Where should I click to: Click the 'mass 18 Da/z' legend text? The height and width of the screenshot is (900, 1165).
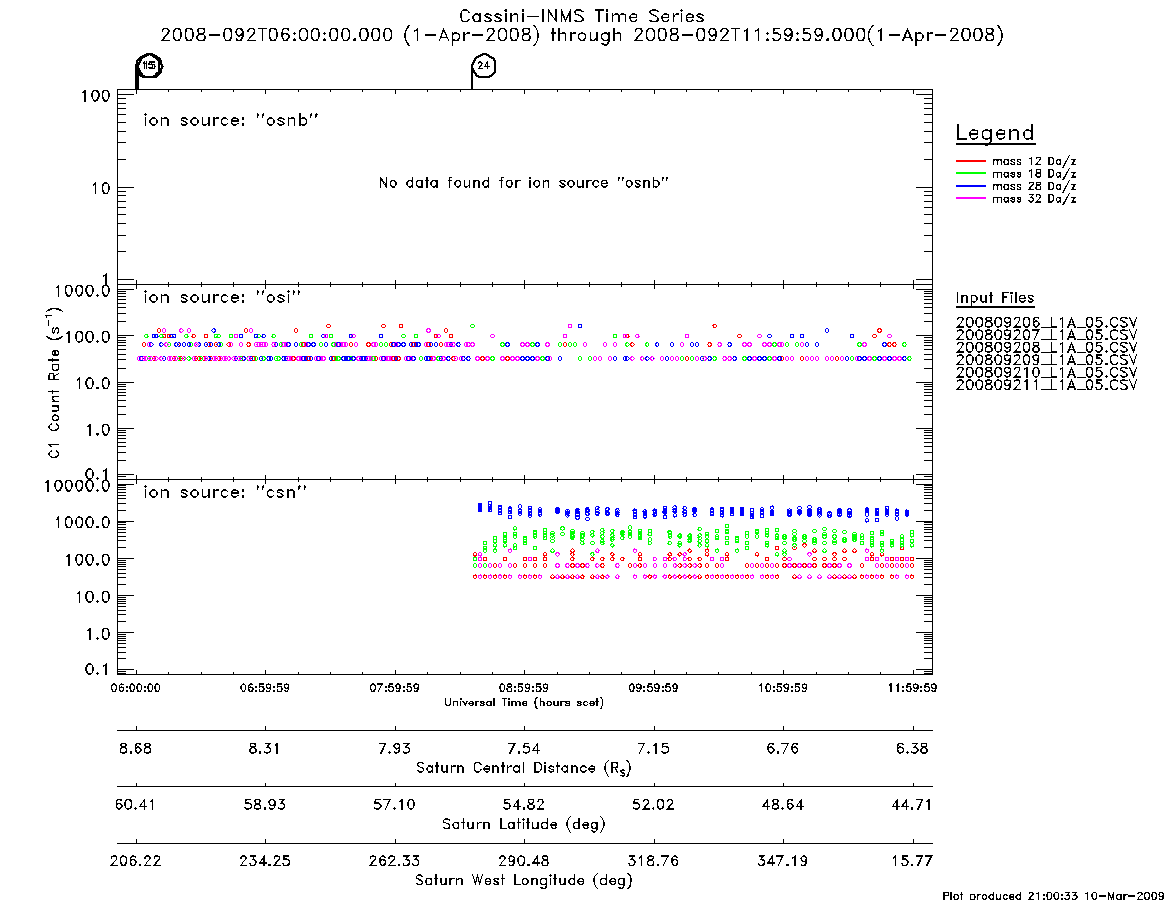click(x=1034, y=174)
